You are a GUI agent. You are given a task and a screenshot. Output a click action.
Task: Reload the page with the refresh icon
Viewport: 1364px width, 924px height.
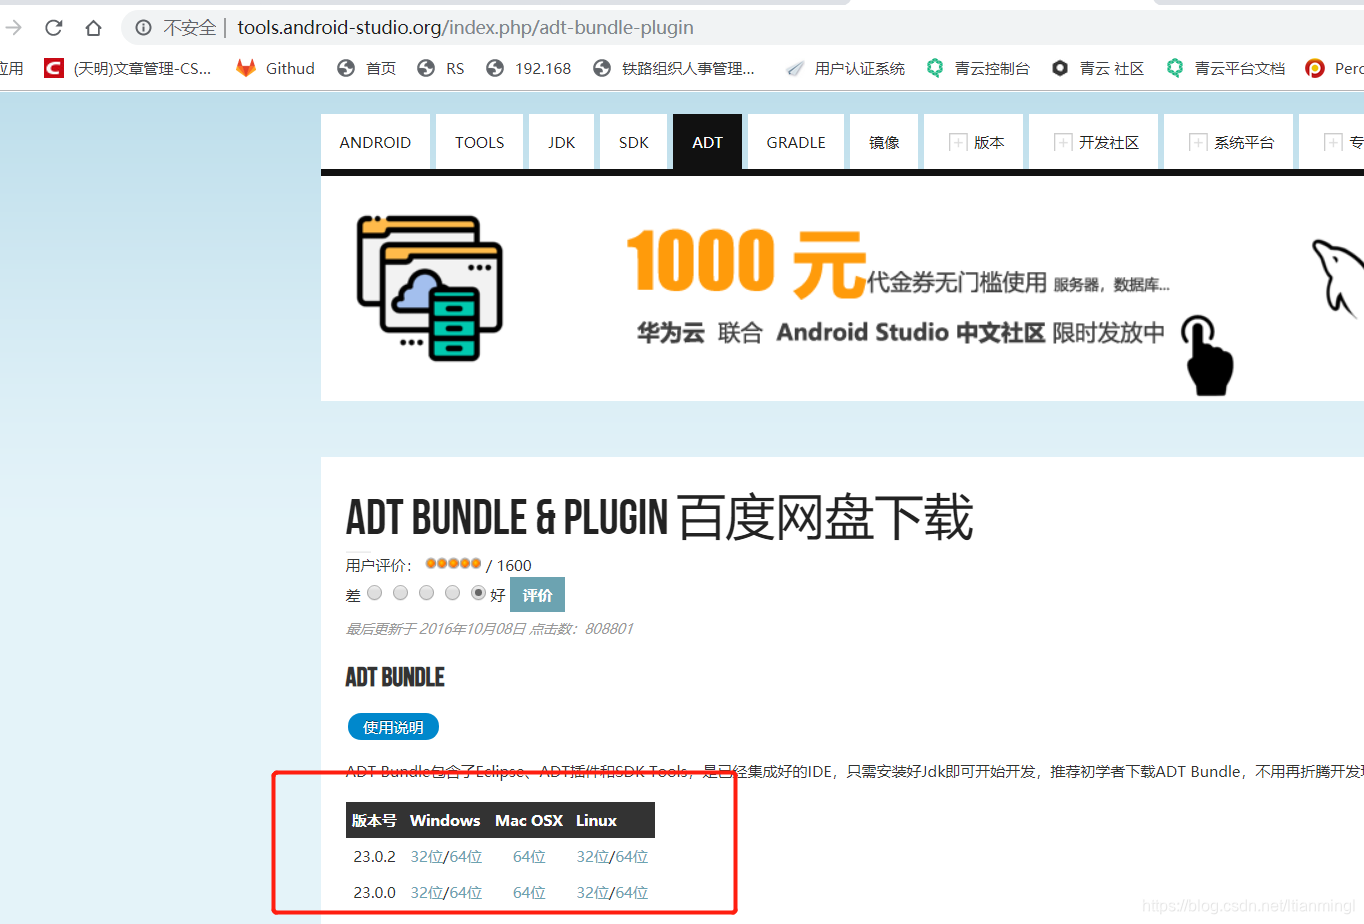click(54, 27)
